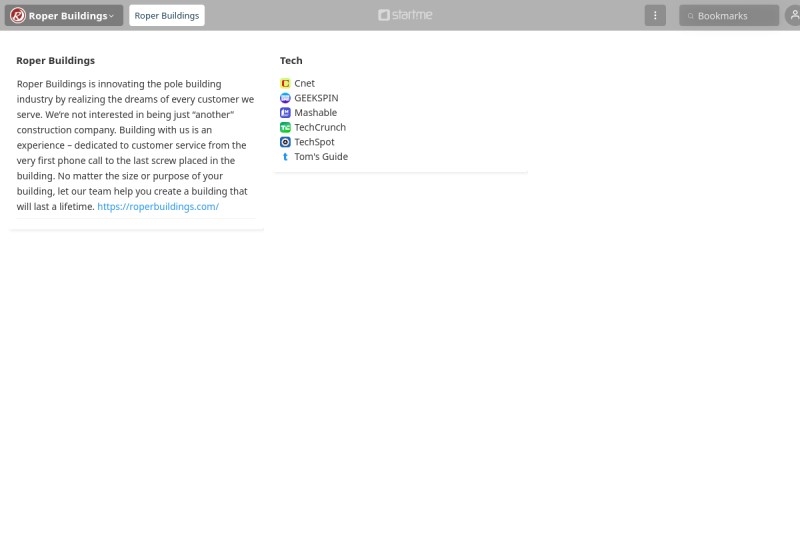800x533 pixels.
Task: Select the Roper Buildings tab
Action: click(x=167, y=15)
